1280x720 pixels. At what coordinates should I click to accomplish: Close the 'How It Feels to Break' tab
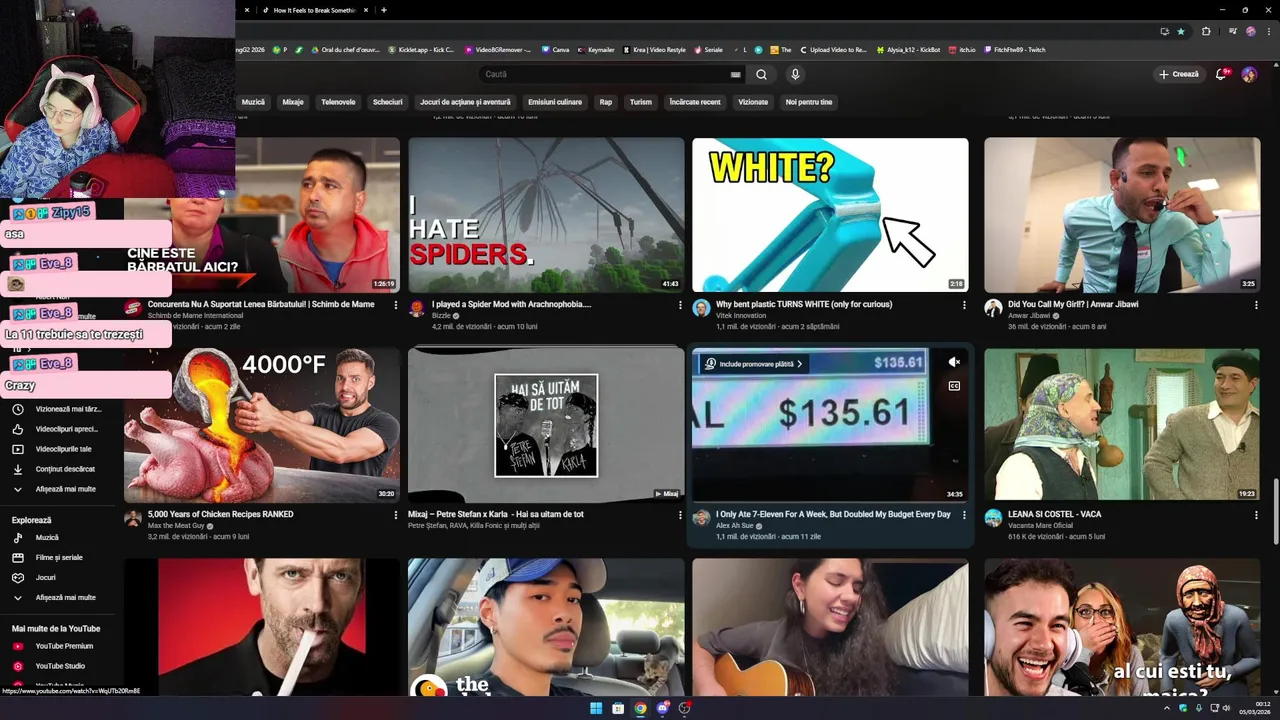tap(366, 10)
